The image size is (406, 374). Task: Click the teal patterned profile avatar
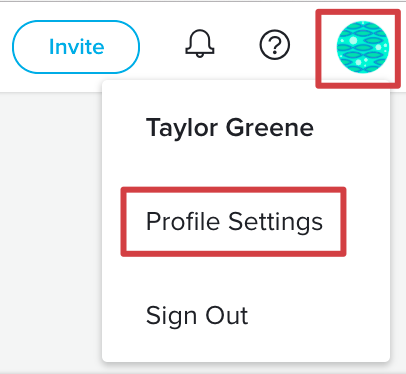pyautogui.click(x=363, y=47)
